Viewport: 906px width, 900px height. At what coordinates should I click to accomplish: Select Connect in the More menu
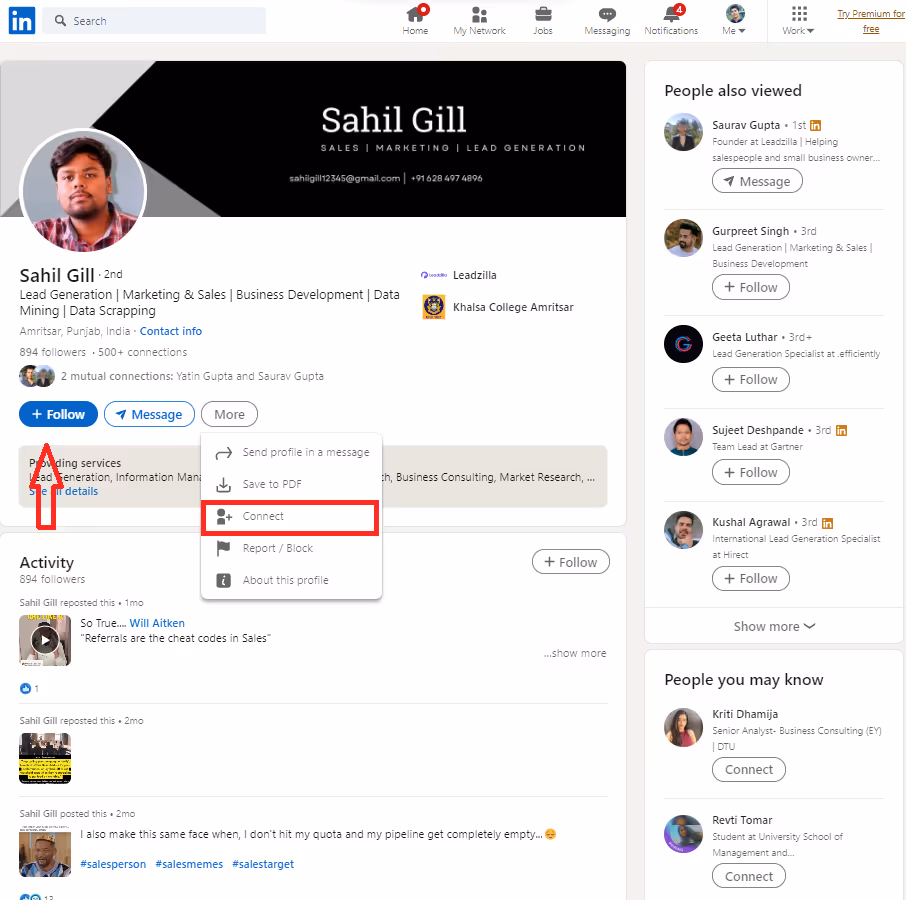pyautogui.click(x=290, y=517)
